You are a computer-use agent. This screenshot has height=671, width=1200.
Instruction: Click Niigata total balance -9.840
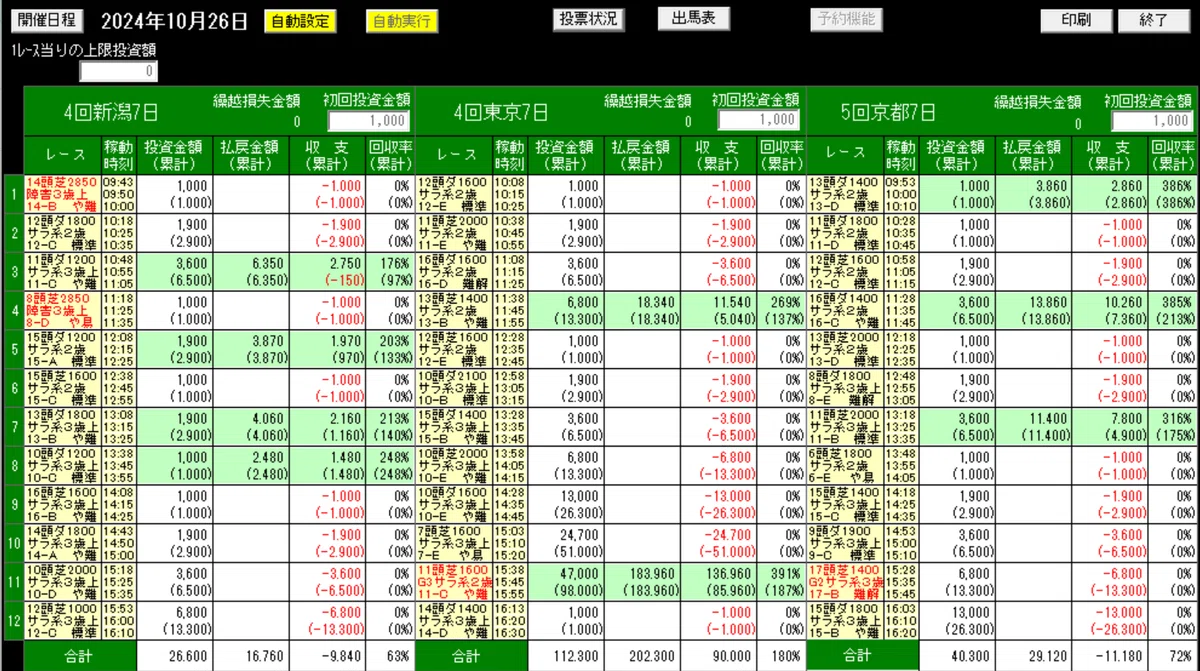pos(326,656)
